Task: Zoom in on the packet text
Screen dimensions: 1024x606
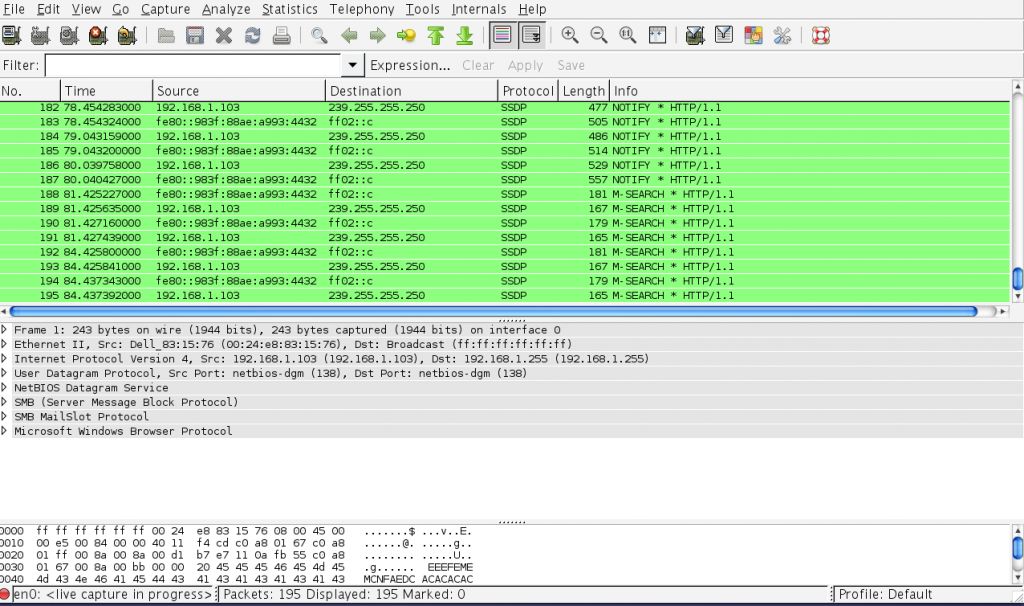Action: 569,35
